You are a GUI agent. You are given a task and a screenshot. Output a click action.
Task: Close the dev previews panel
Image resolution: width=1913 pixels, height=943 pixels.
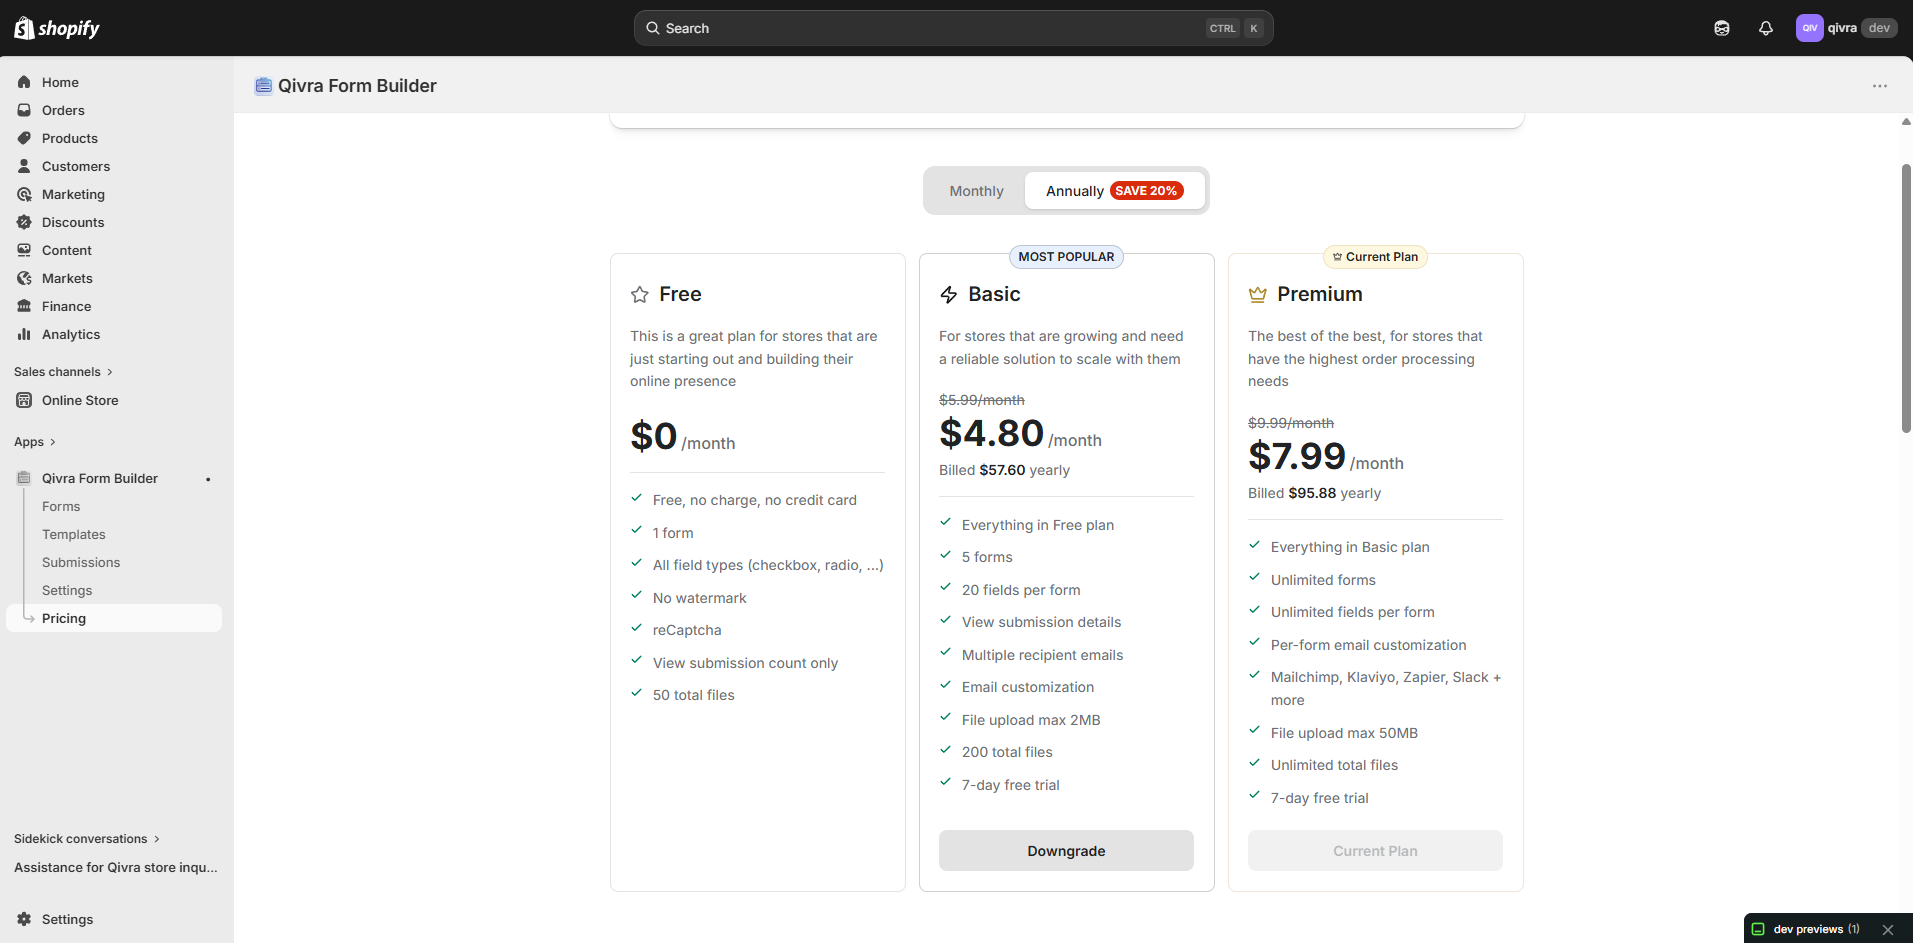tap(1888, 930)
